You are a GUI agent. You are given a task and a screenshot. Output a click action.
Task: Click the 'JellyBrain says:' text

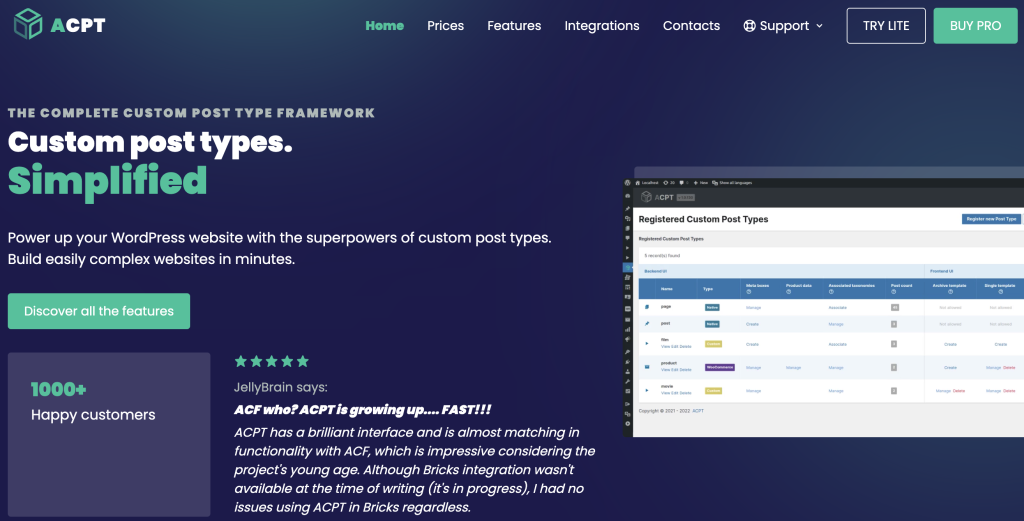click(x=281, y=387)
